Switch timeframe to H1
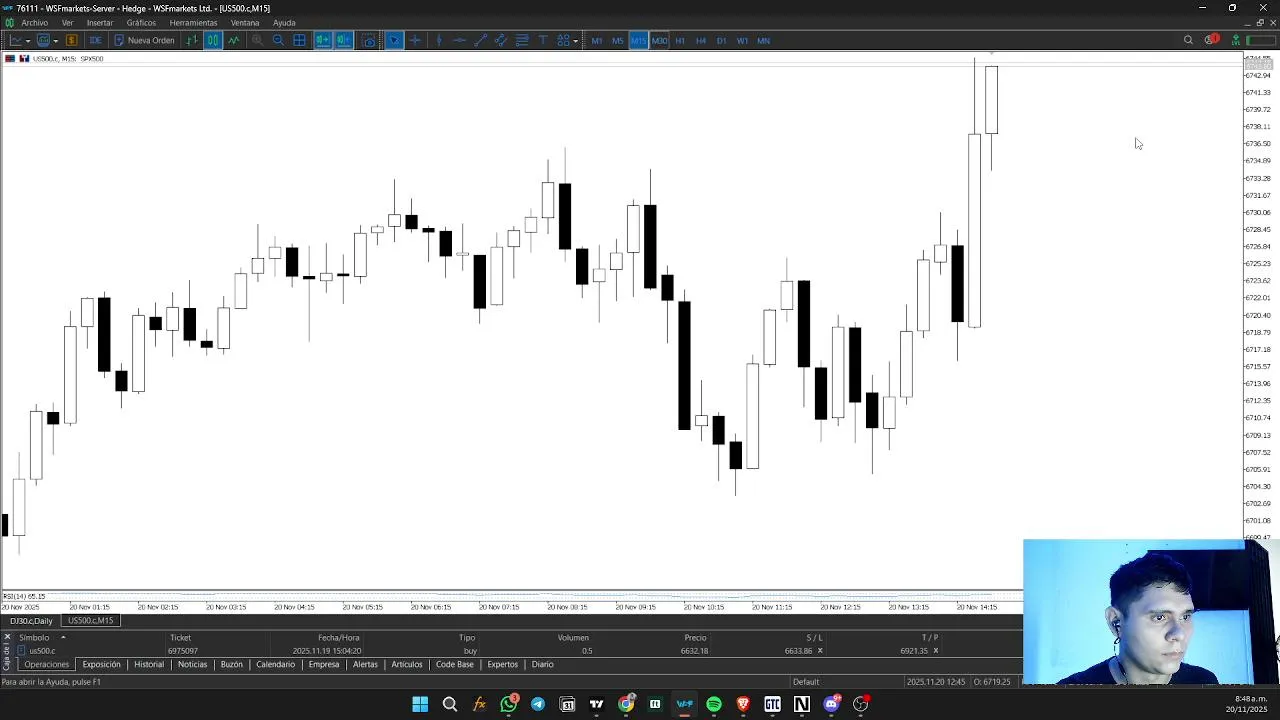 click(680, 40)
